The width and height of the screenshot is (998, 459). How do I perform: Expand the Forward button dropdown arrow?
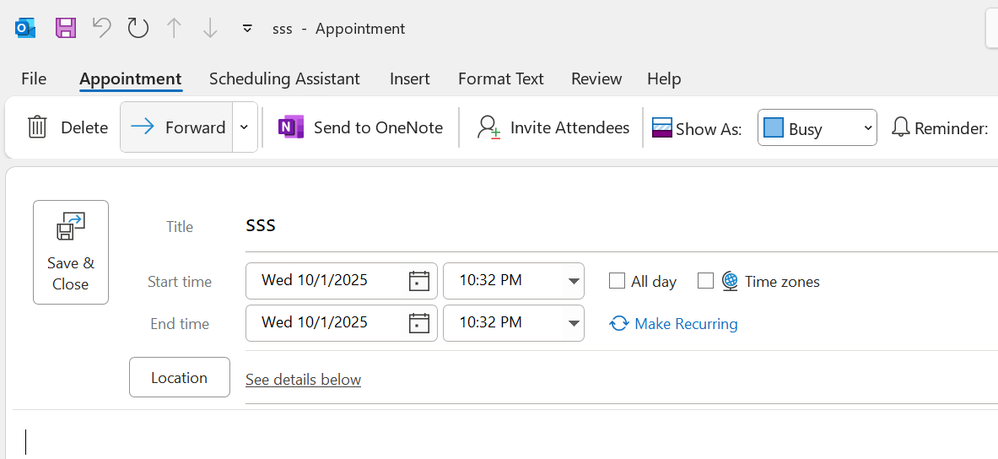[x=245, y=127]
